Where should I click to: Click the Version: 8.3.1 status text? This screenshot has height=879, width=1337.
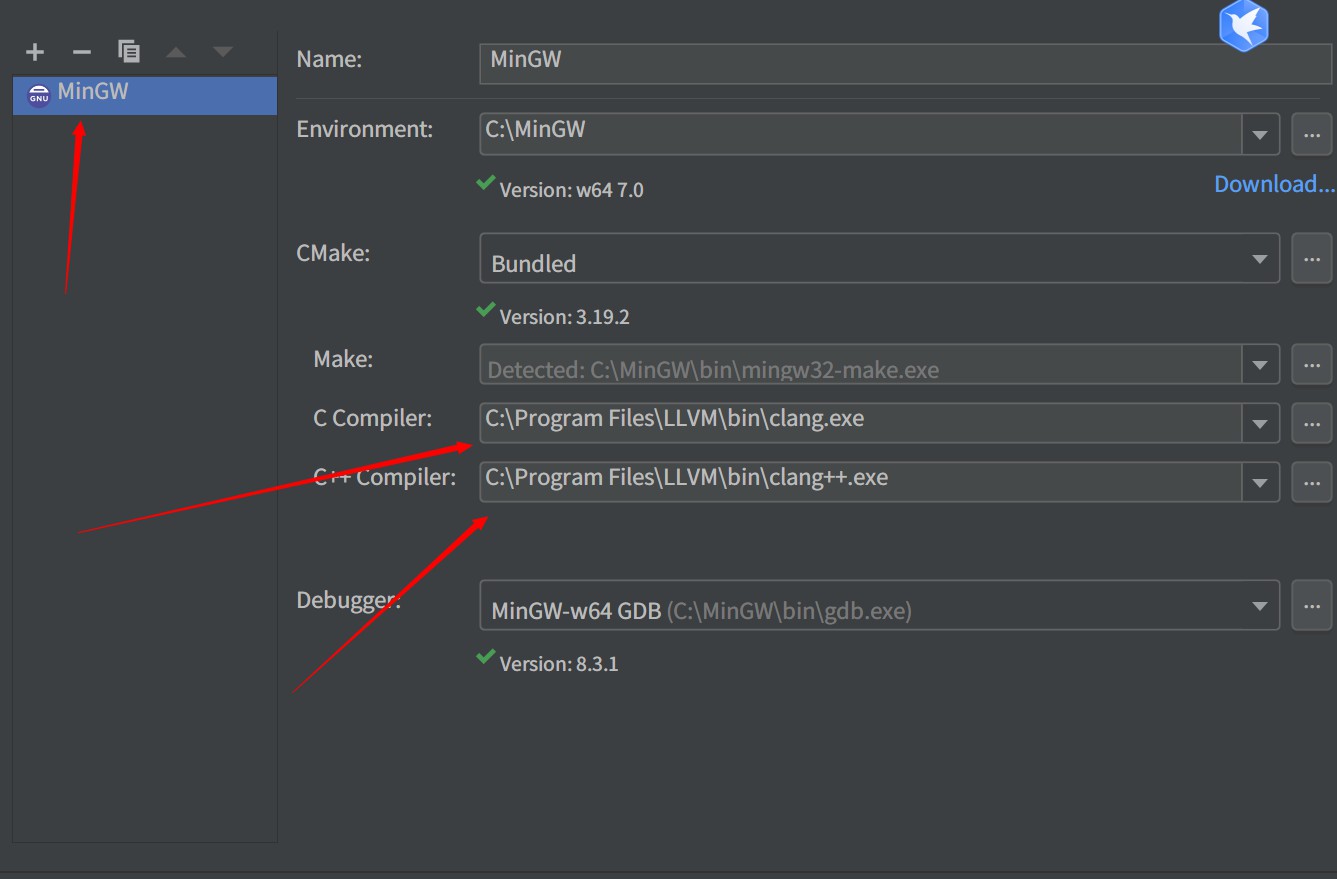(x=559, y=664)
